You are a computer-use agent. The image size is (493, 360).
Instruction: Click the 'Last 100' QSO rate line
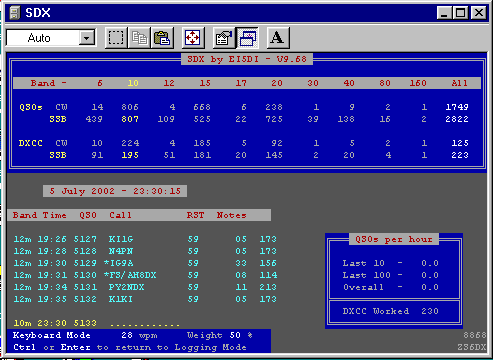tap(391, 275)
